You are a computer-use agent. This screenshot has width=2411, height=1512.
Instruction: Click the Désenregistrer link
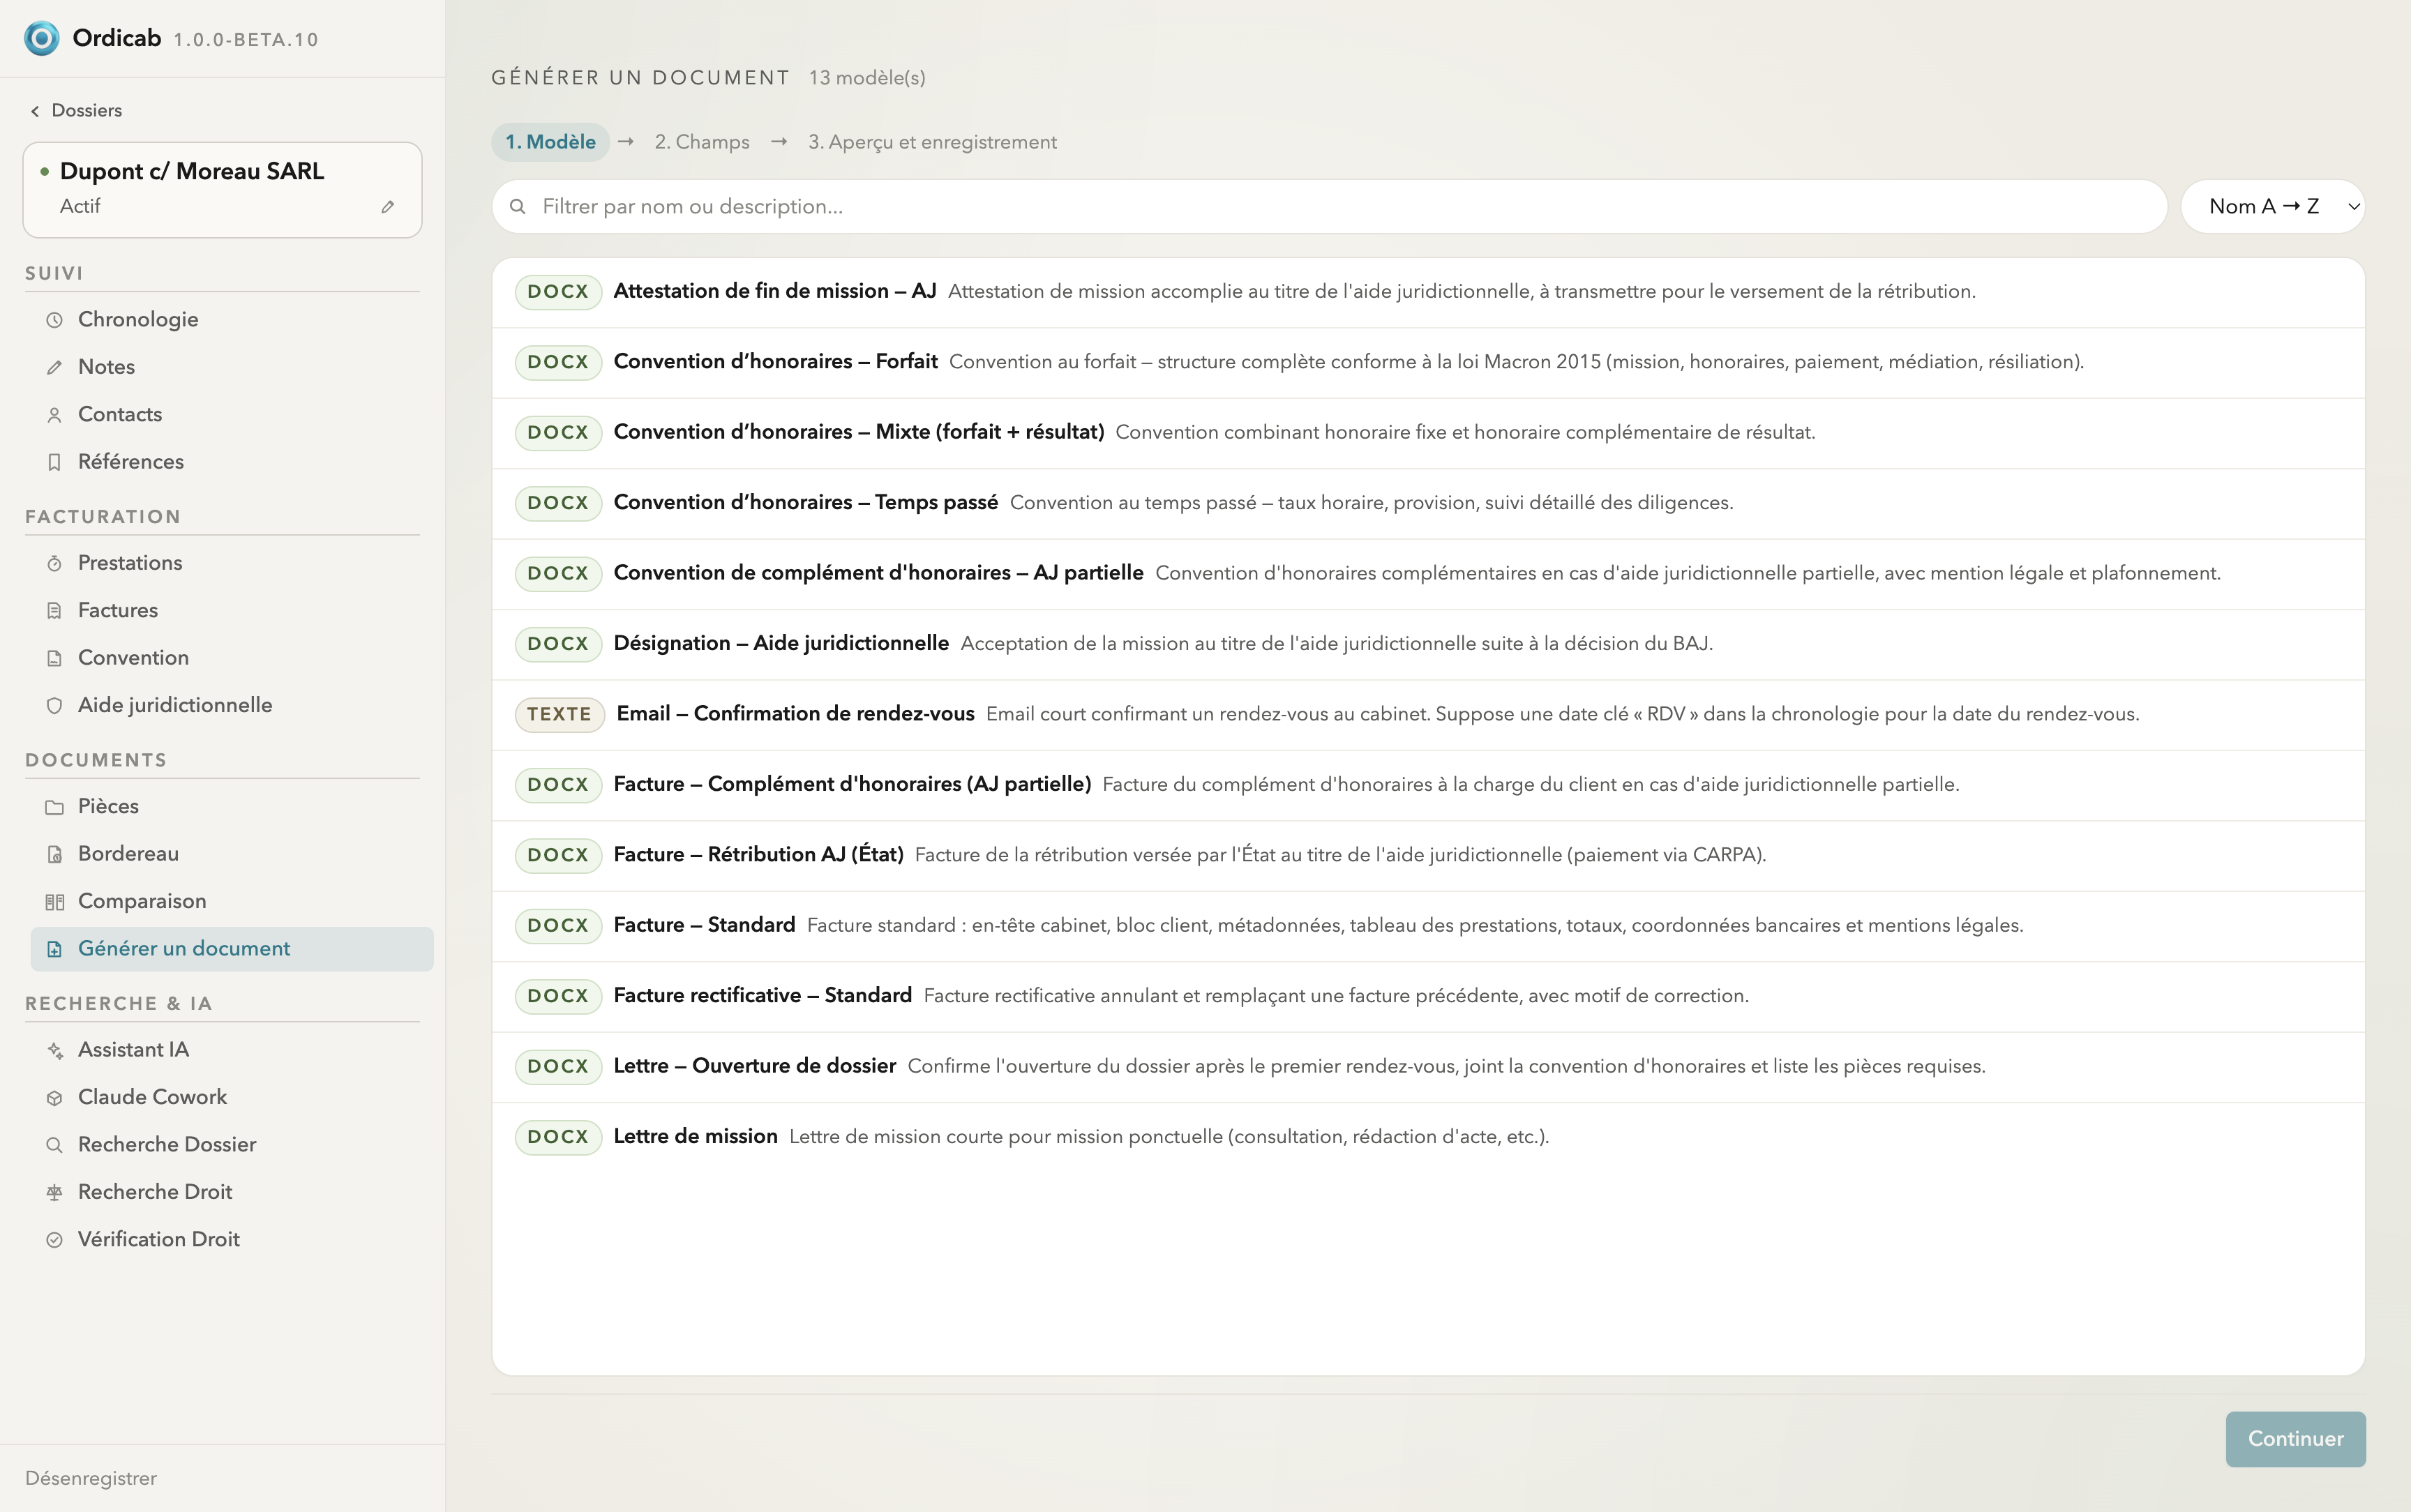(91, 1479)
